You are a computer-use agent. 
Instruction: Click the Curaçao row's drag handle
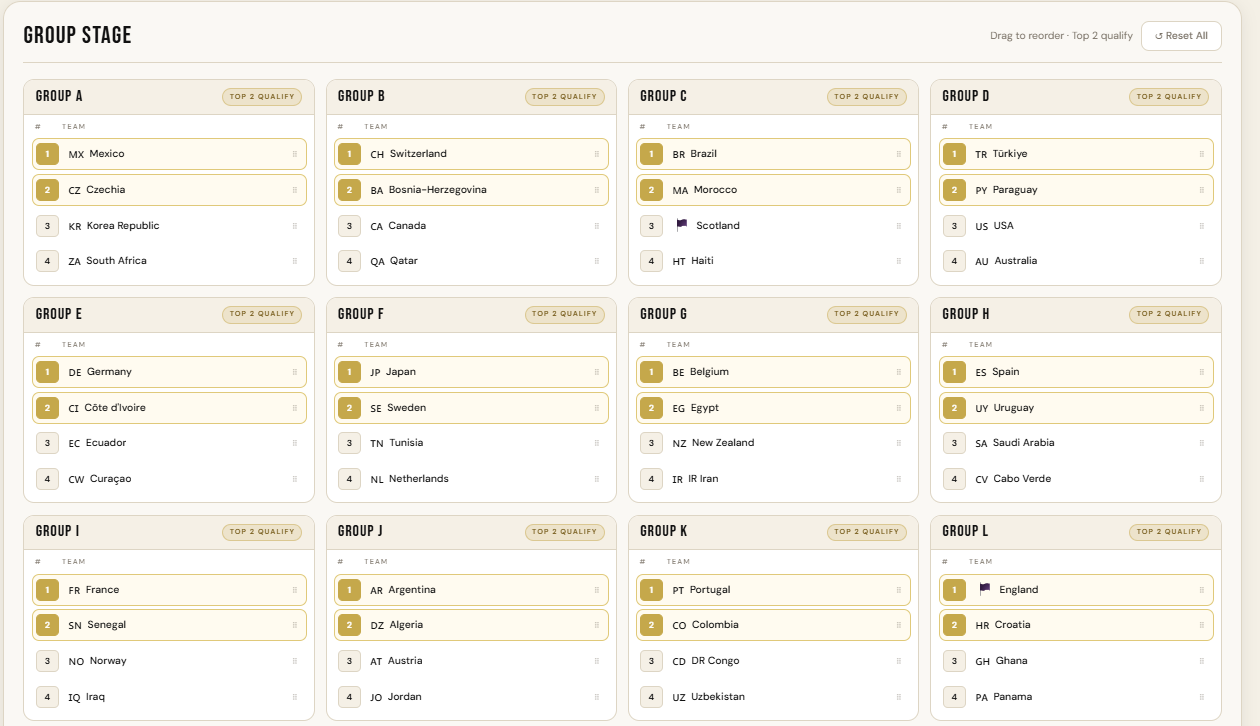pyautogui.click(x=295, y=479)
